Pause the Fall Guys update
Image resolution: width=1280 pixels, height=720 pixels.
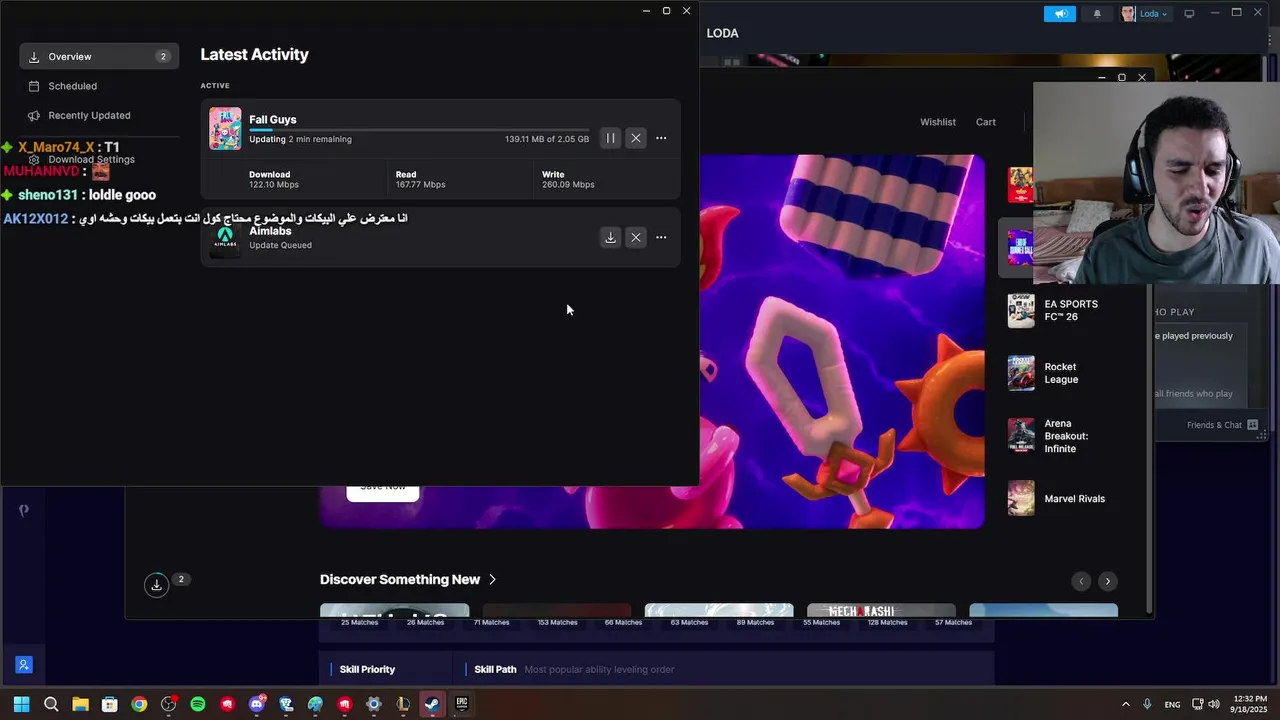pyautogui.click(x=610, y=138)
